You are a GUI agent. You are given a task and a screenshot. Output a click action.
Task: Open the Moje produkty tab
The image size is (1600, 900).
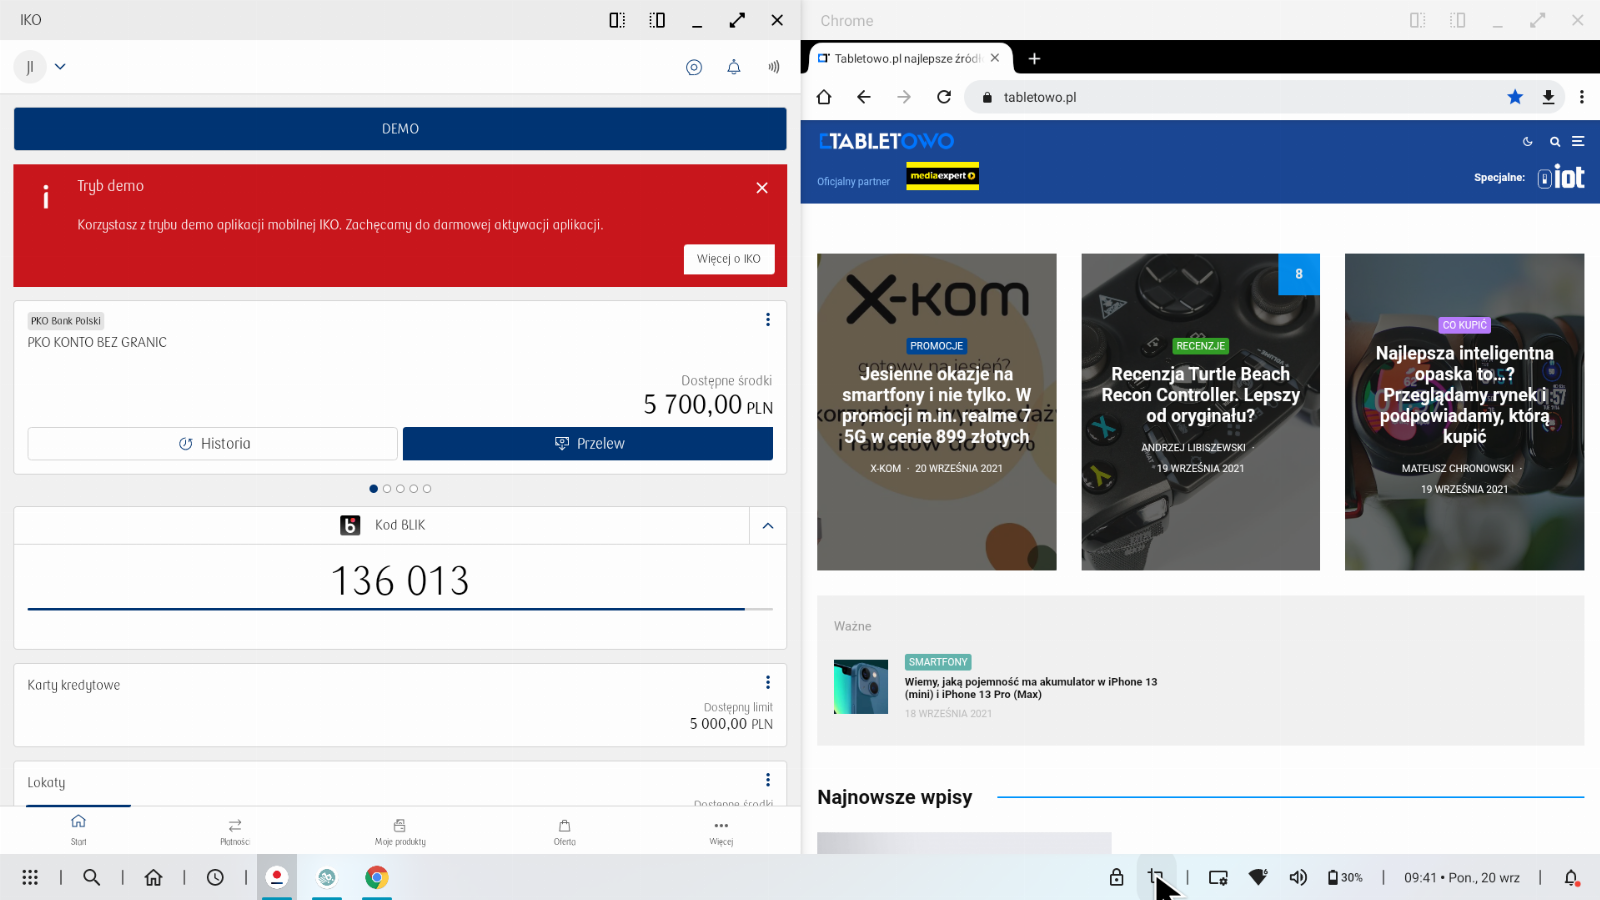coord(400,831)
